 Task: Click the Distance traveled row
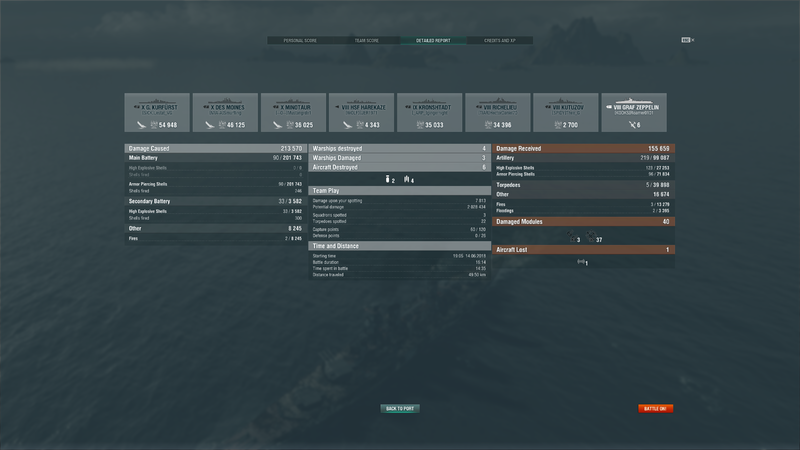point(399,274)
